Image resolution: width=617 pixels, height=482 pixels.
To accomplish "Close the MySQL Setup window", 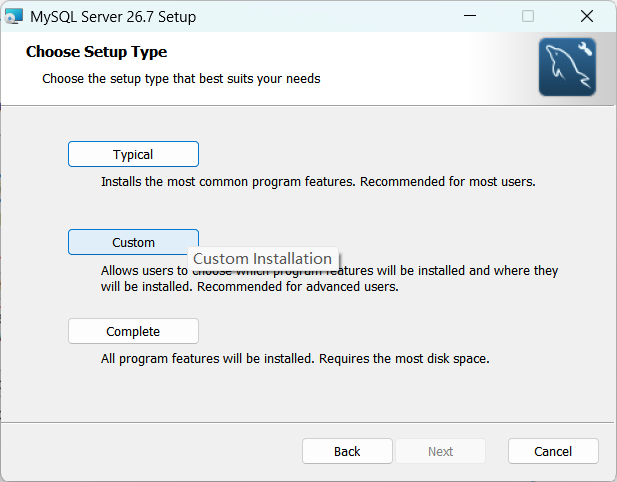I will [x=587, y=16].
